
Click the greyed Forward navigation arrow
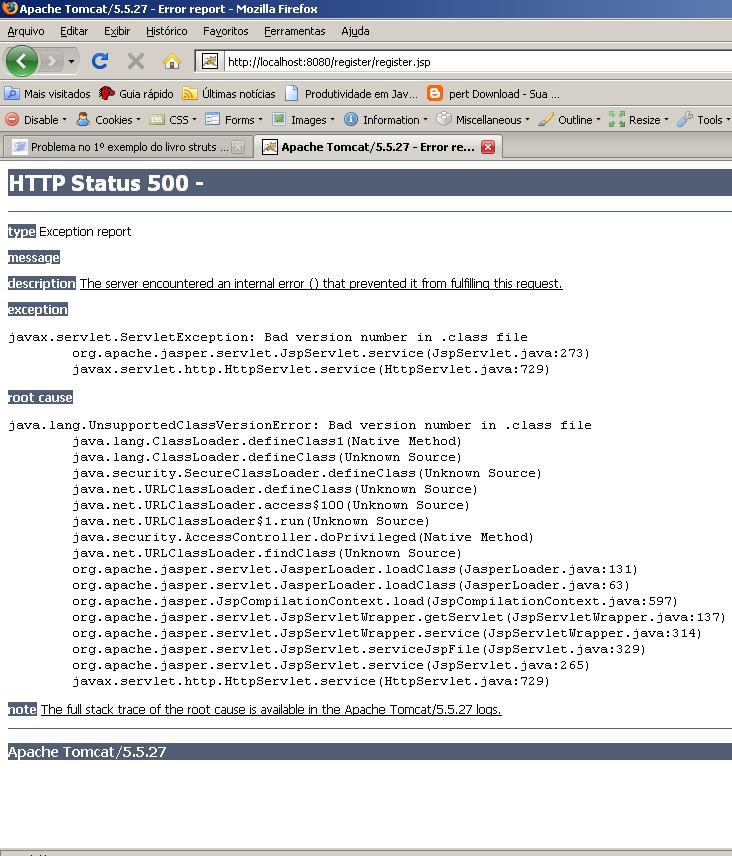52,61
